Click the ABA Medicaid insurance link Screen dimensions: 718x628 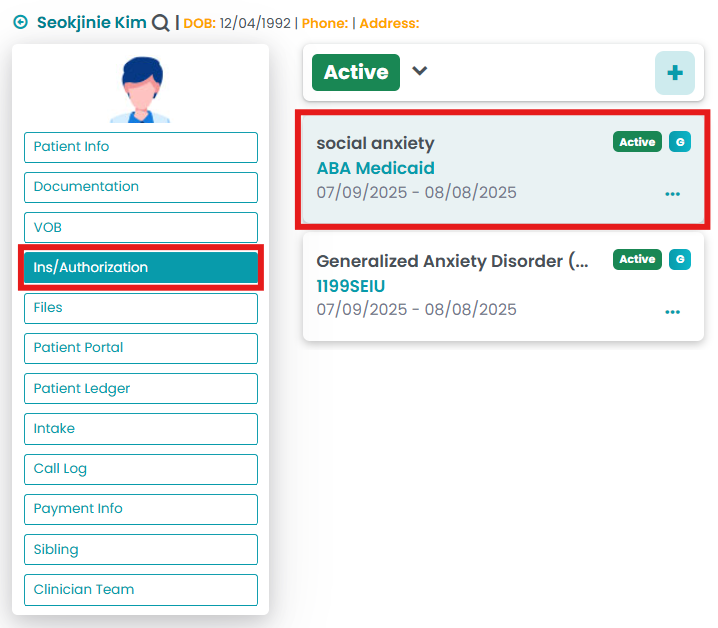[x=375, y=168]
